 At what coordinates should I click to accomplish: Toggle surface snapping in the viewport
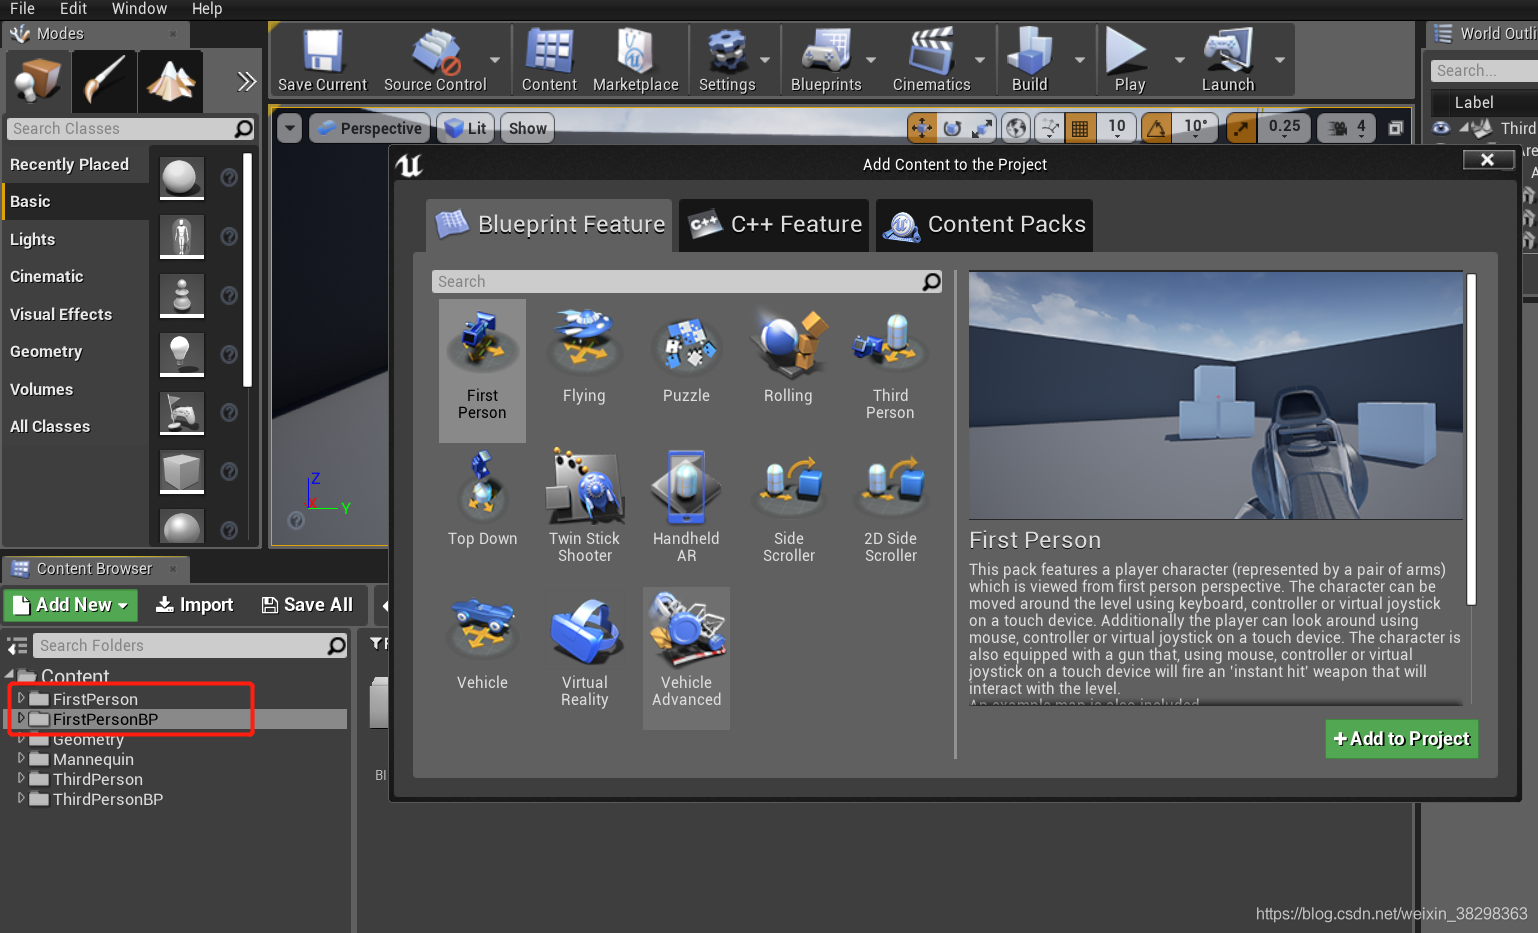(1049, 128)
